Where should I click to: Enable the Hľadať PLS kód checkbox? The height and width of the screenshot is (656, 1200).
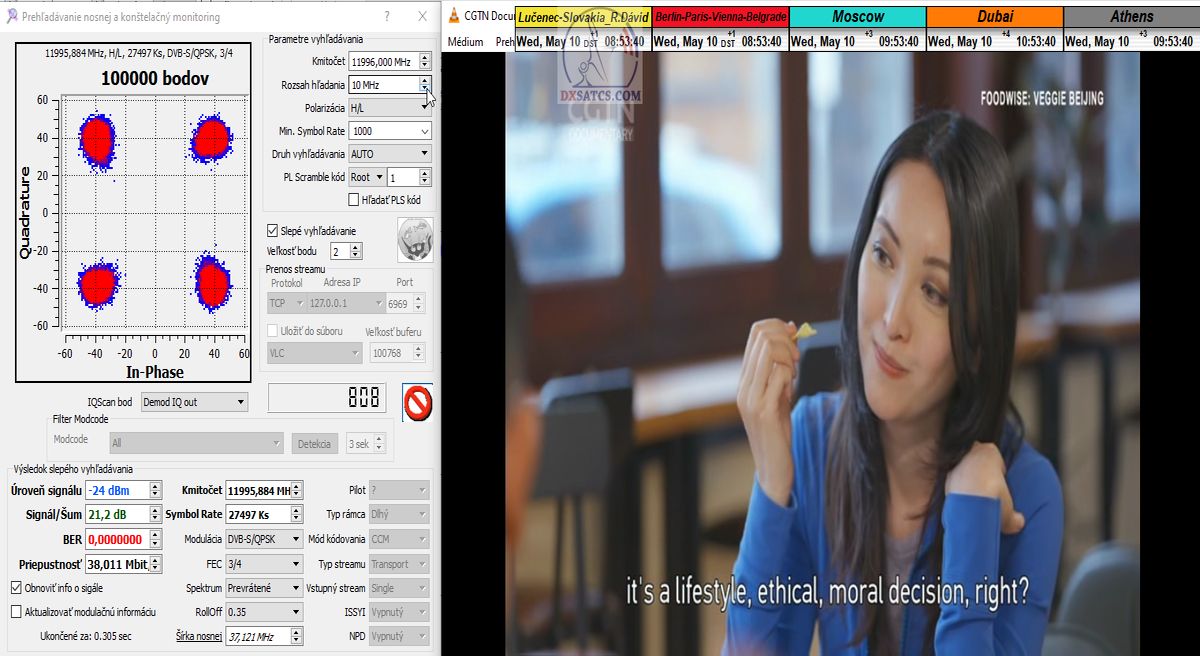tap(354, 199)
